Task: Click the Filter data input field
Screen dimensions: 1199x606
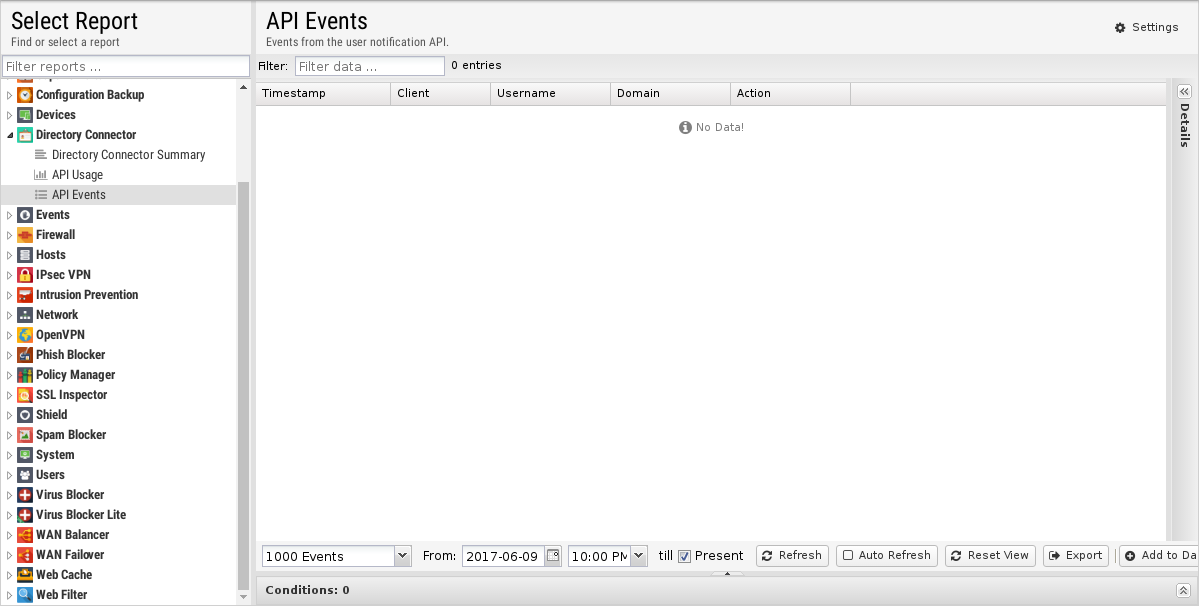Action: (370, 66)
